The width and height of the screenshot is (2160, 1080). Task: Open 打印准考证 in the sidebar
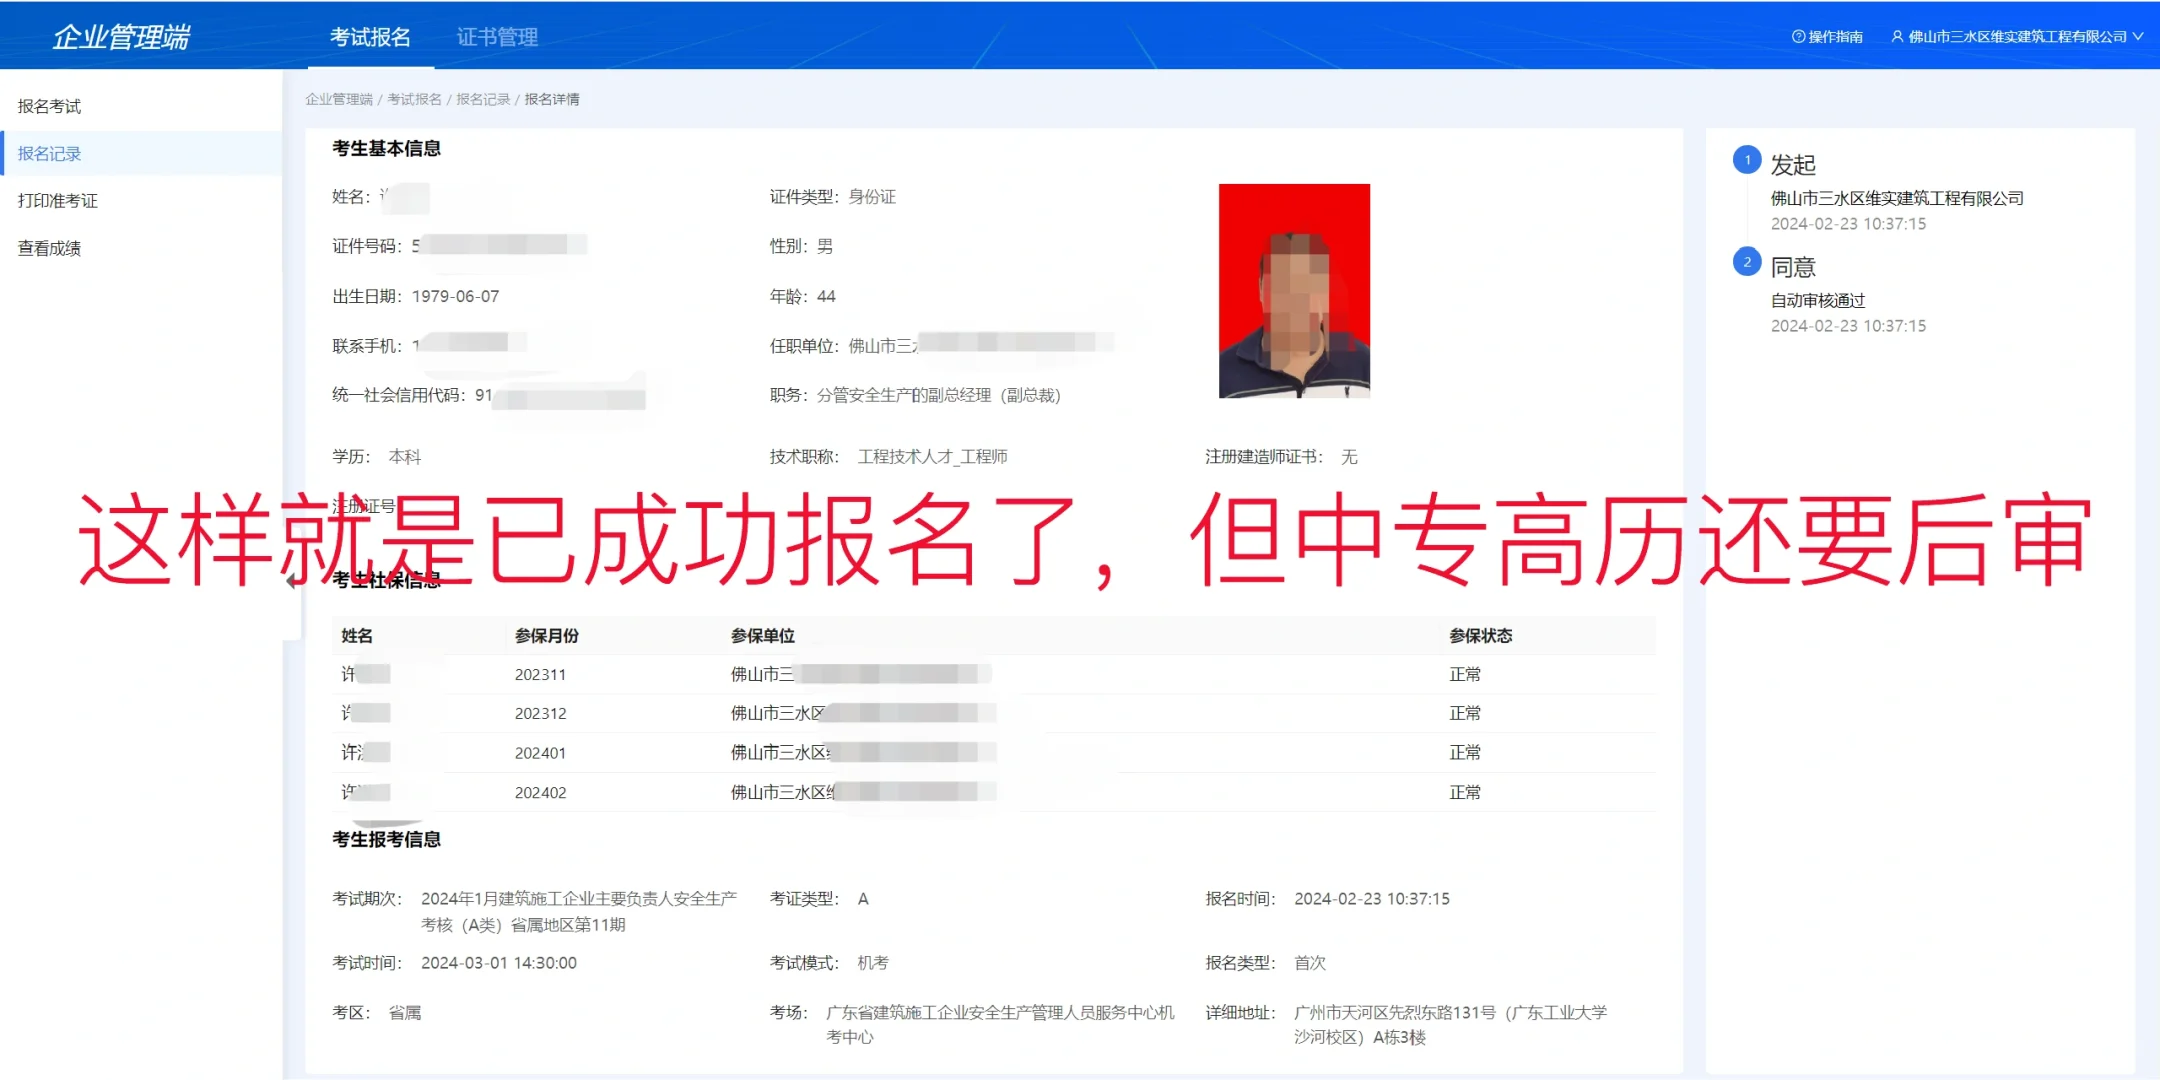click(x=57, y=201)
